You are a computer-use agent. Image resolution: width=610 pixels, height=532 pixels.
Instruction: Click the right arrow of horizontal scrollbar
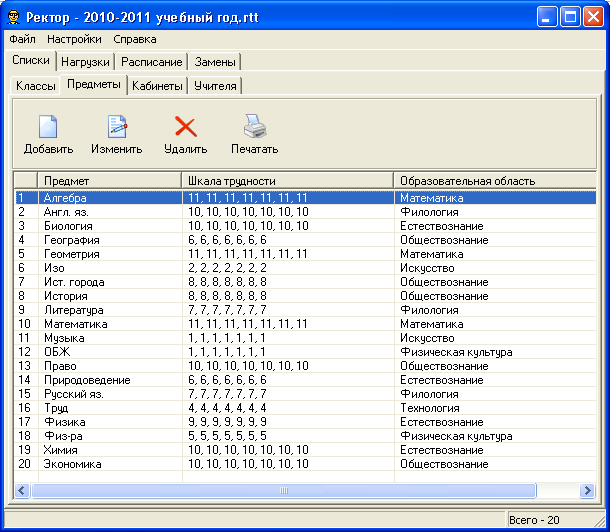point(587,490)
